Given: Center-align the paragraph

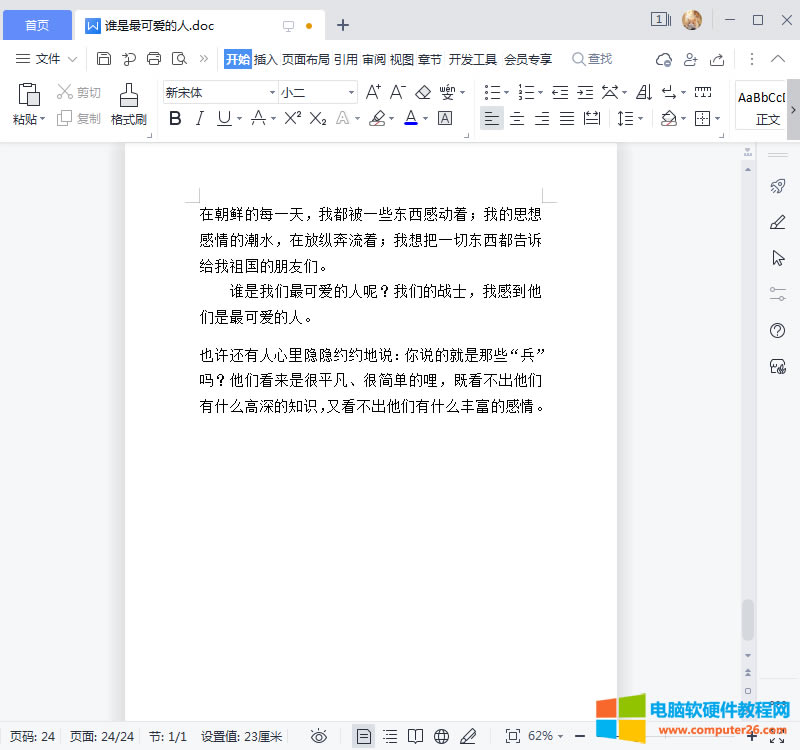Looking at the screenshot, I should [516, 118].
